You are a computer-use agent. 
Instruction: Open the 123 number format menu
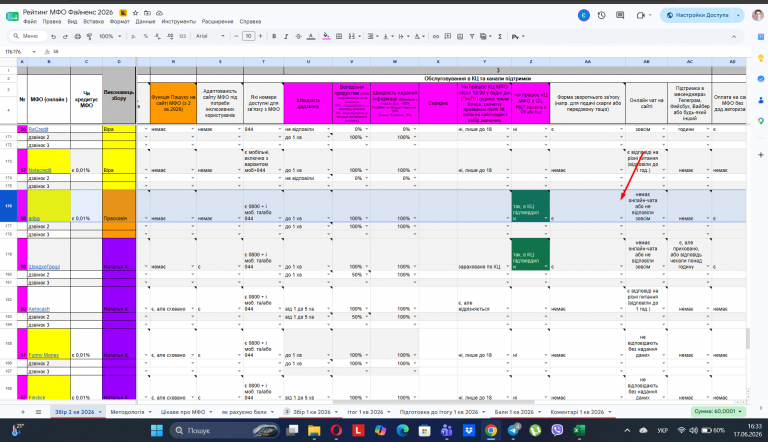[182, 36]
